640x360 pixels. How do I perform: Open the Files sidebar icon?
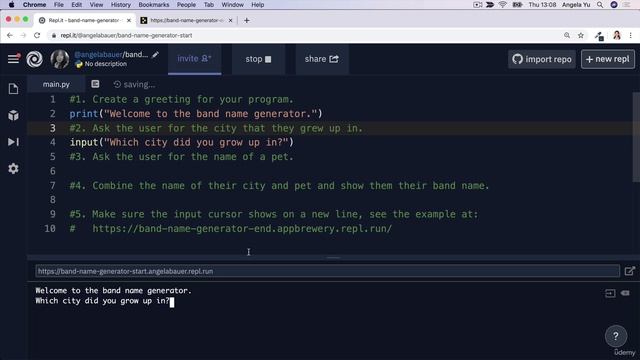point(13,89)
